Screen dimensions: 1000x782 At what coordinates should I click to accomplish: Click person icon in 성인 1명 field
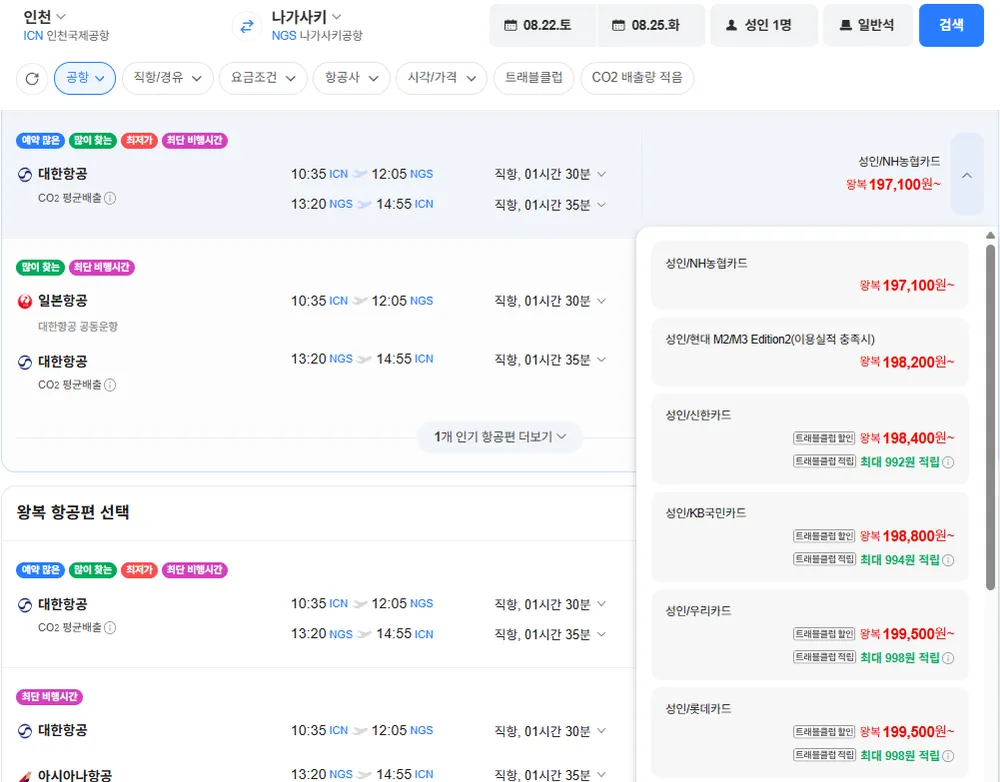[732, 26]
